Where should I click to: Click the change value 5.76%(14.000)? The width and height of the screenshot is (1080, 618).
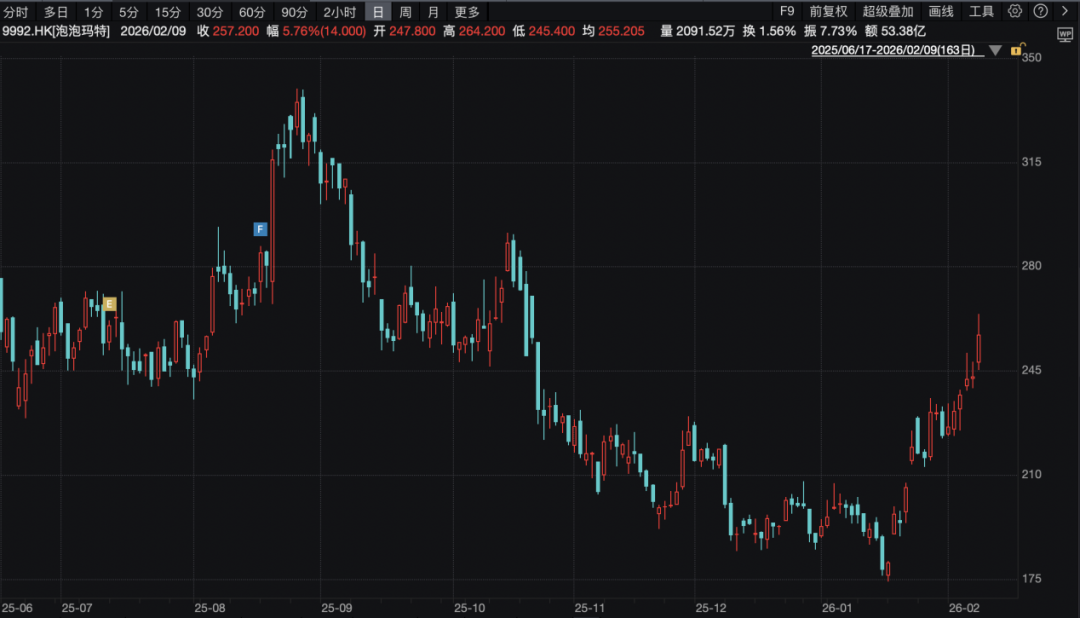pos(324,31)
